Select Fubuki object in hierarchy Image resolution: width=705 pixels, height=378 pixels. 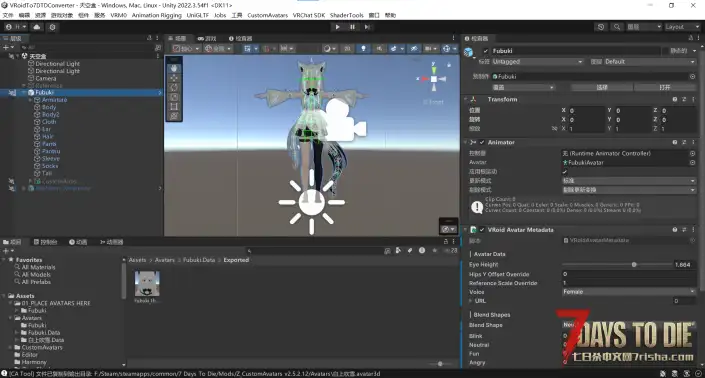click(45, 93)
